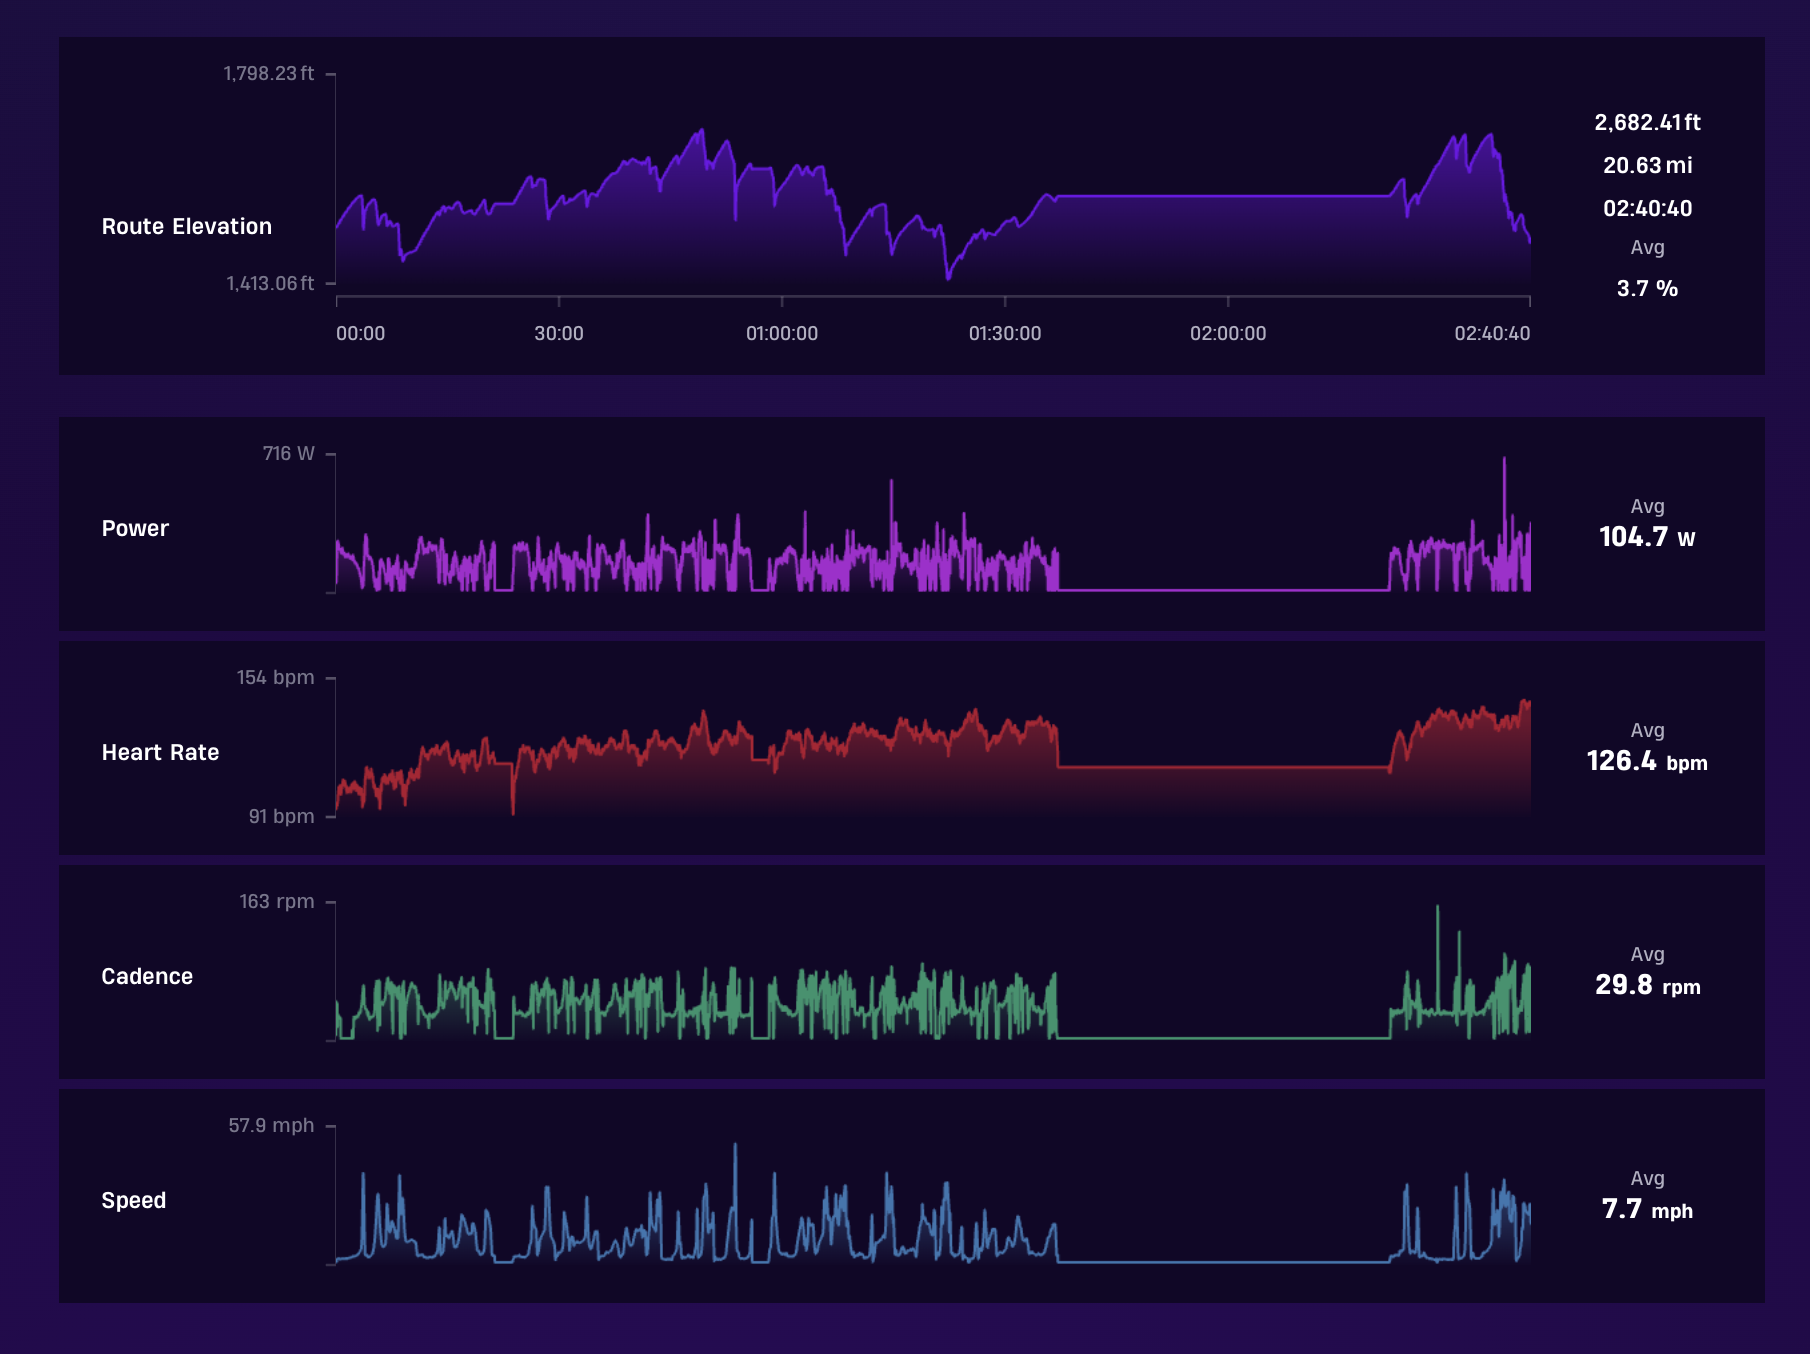Viewport: 1810px width, 1354px height.
Task: Click the Speed chart label
Action: [x=133, y=1200]
